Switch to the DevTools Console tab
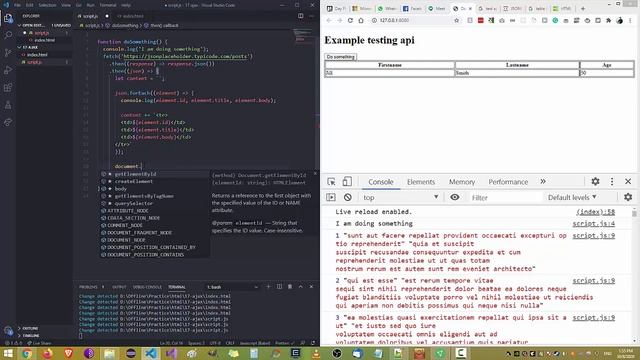The image size is (640, 360). pos(381,182)
